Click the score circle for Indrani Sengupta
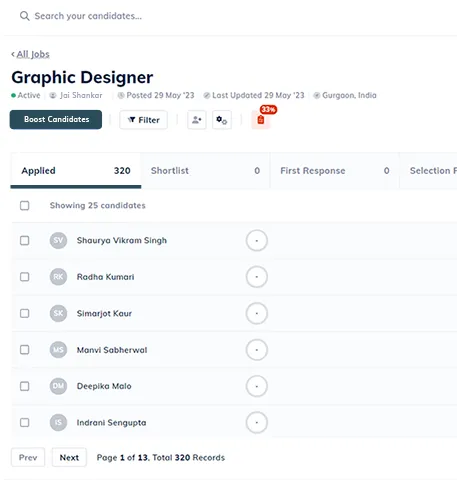457x480 pixels. (257, 422)
